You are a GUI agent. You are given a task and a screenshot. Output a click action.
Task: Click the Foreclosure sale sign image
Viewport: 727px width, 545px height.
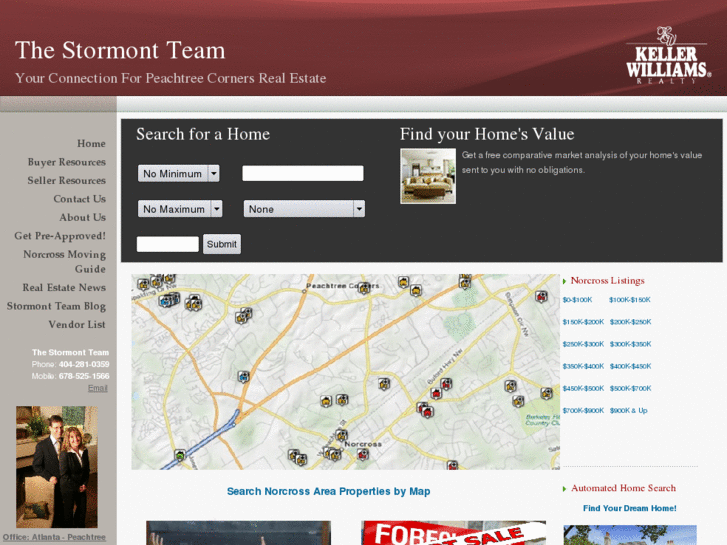[x=453, y=532]
